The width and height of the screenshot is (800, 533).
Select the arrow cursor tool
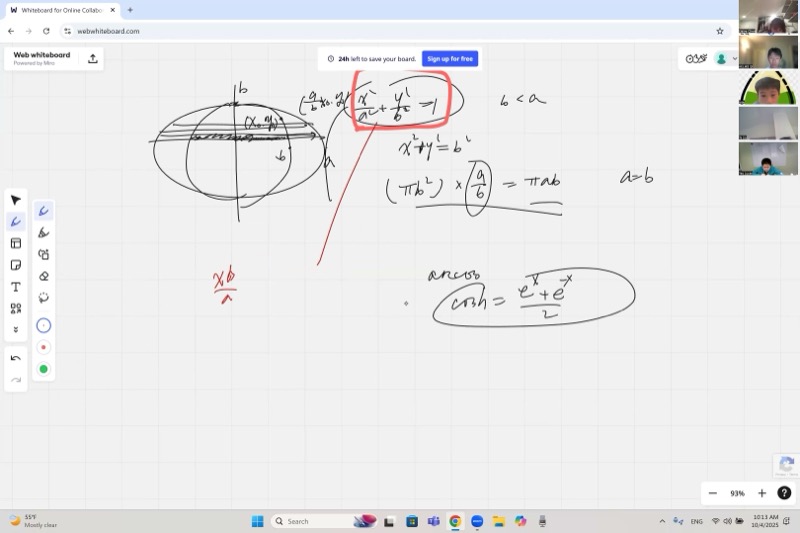coord(16,200)
